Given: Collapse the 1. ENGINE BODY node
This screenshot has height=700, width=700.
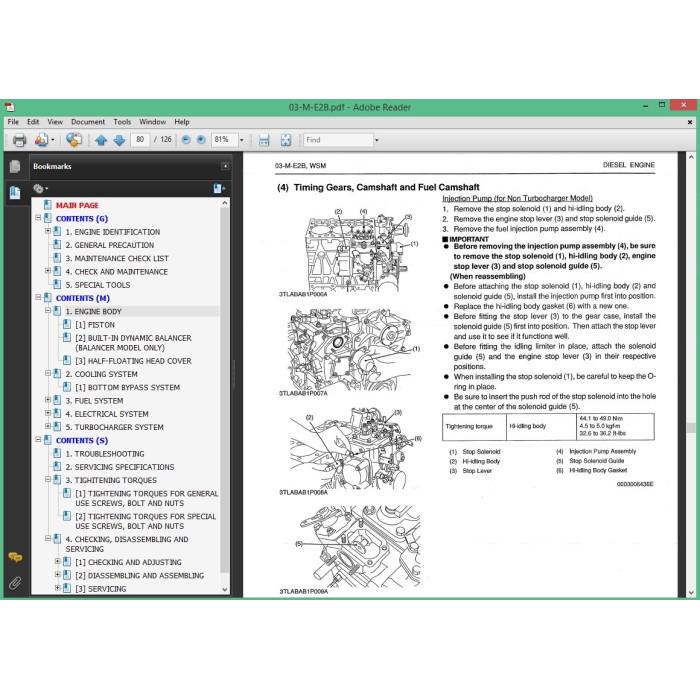Looking at the screenshot, I should click(48, 311).
